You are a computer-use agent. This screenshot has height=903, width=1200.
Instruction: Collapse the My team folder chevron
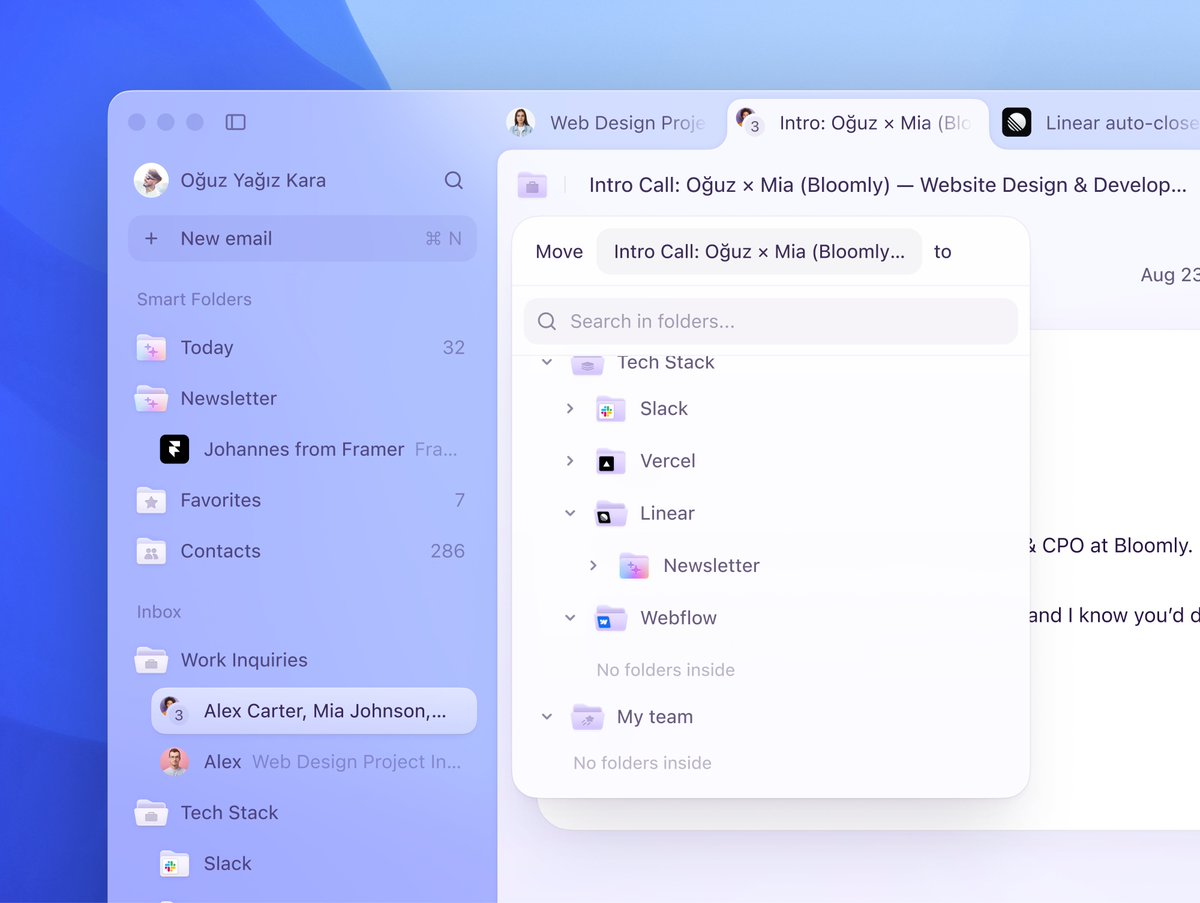coord(547,717)
